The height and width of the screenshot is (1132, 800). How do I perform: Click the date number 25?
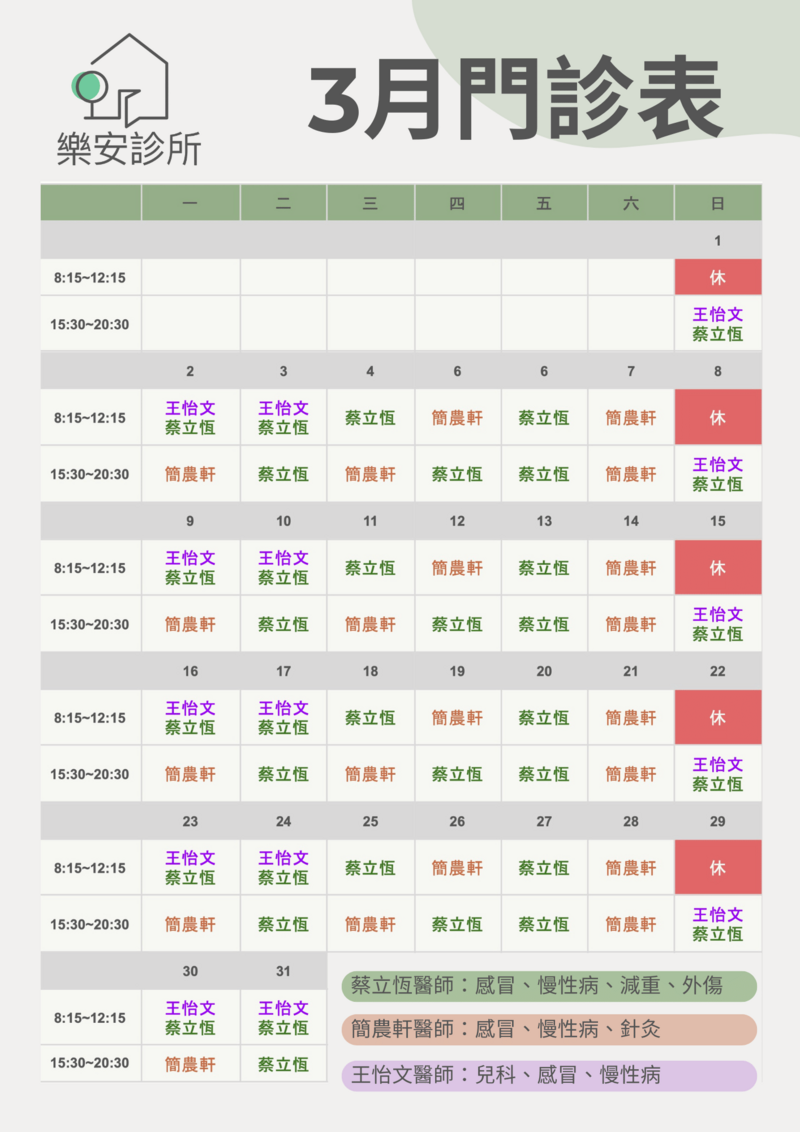pos(370,821)
